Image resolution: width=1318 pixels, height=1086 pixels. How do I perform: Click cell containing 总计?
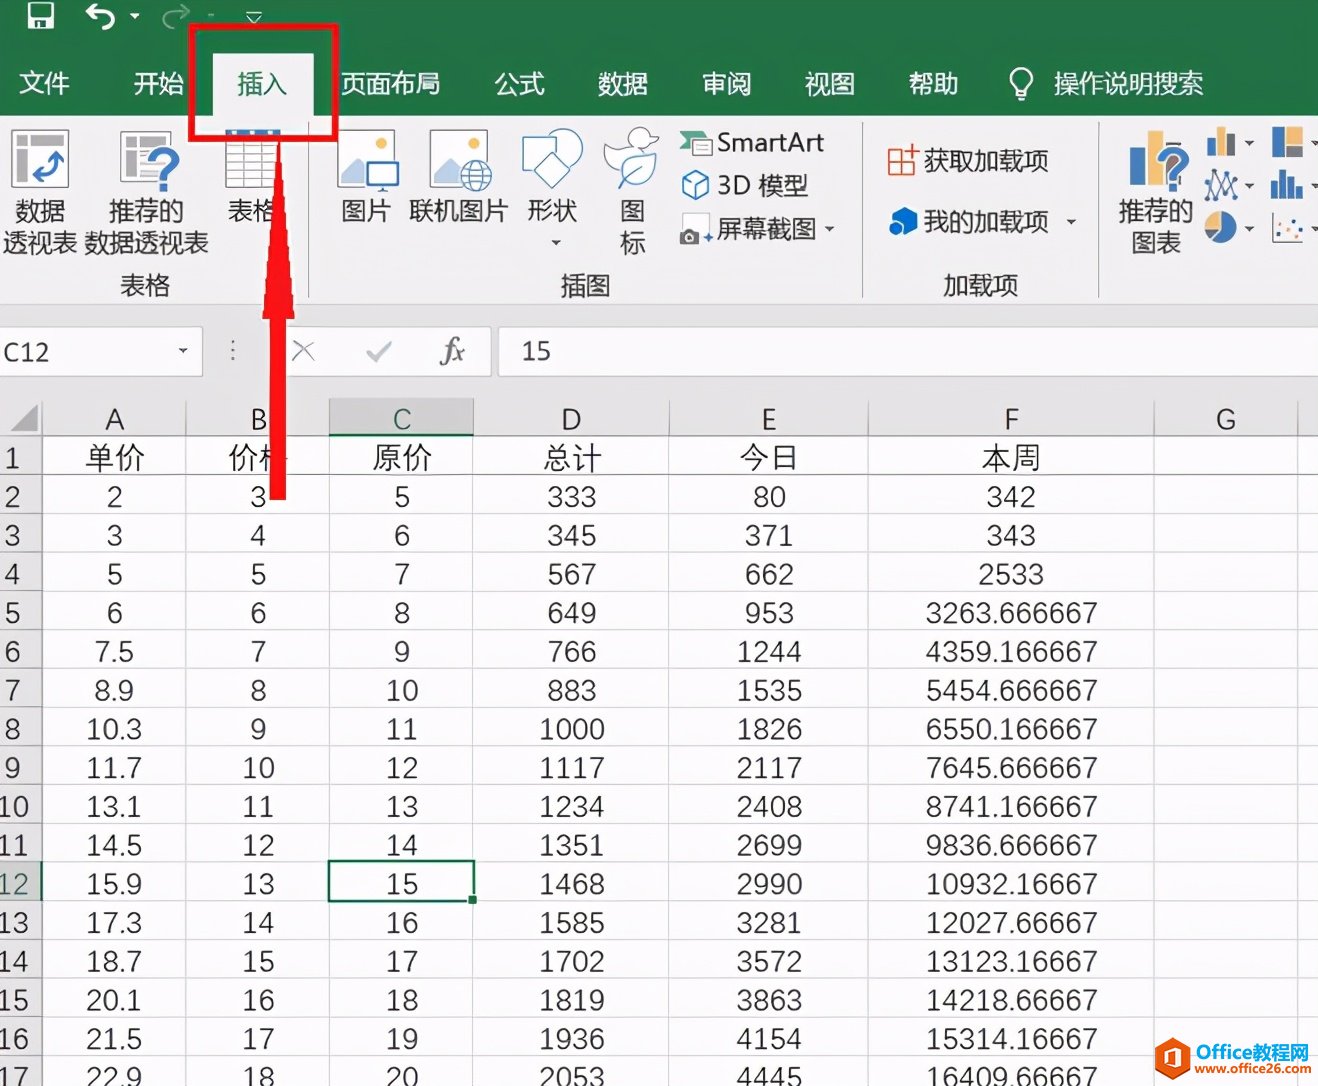pyautogui.click(x=571, y=457)
